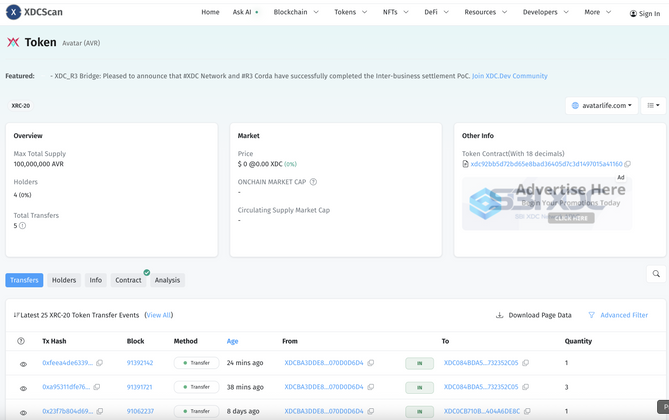669x420 pixels.
Task: Open block 91392142 link
Action: click(140, 363)
